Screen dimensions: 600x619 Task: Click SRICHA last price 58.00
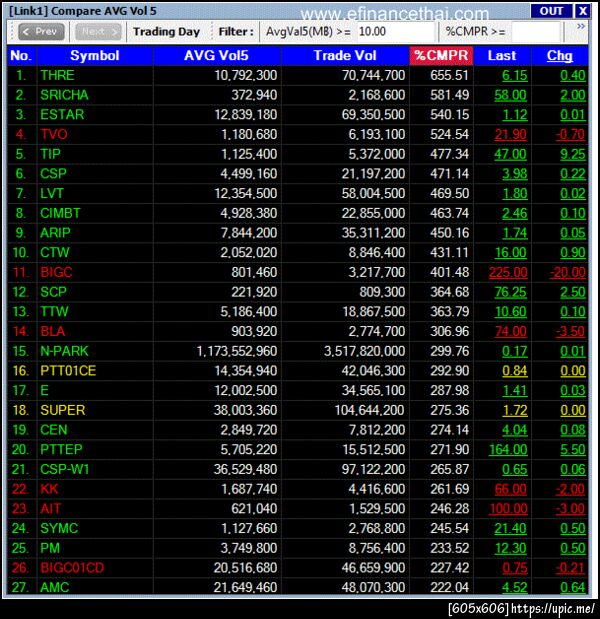pyautogui.click(x=510, y=95)
